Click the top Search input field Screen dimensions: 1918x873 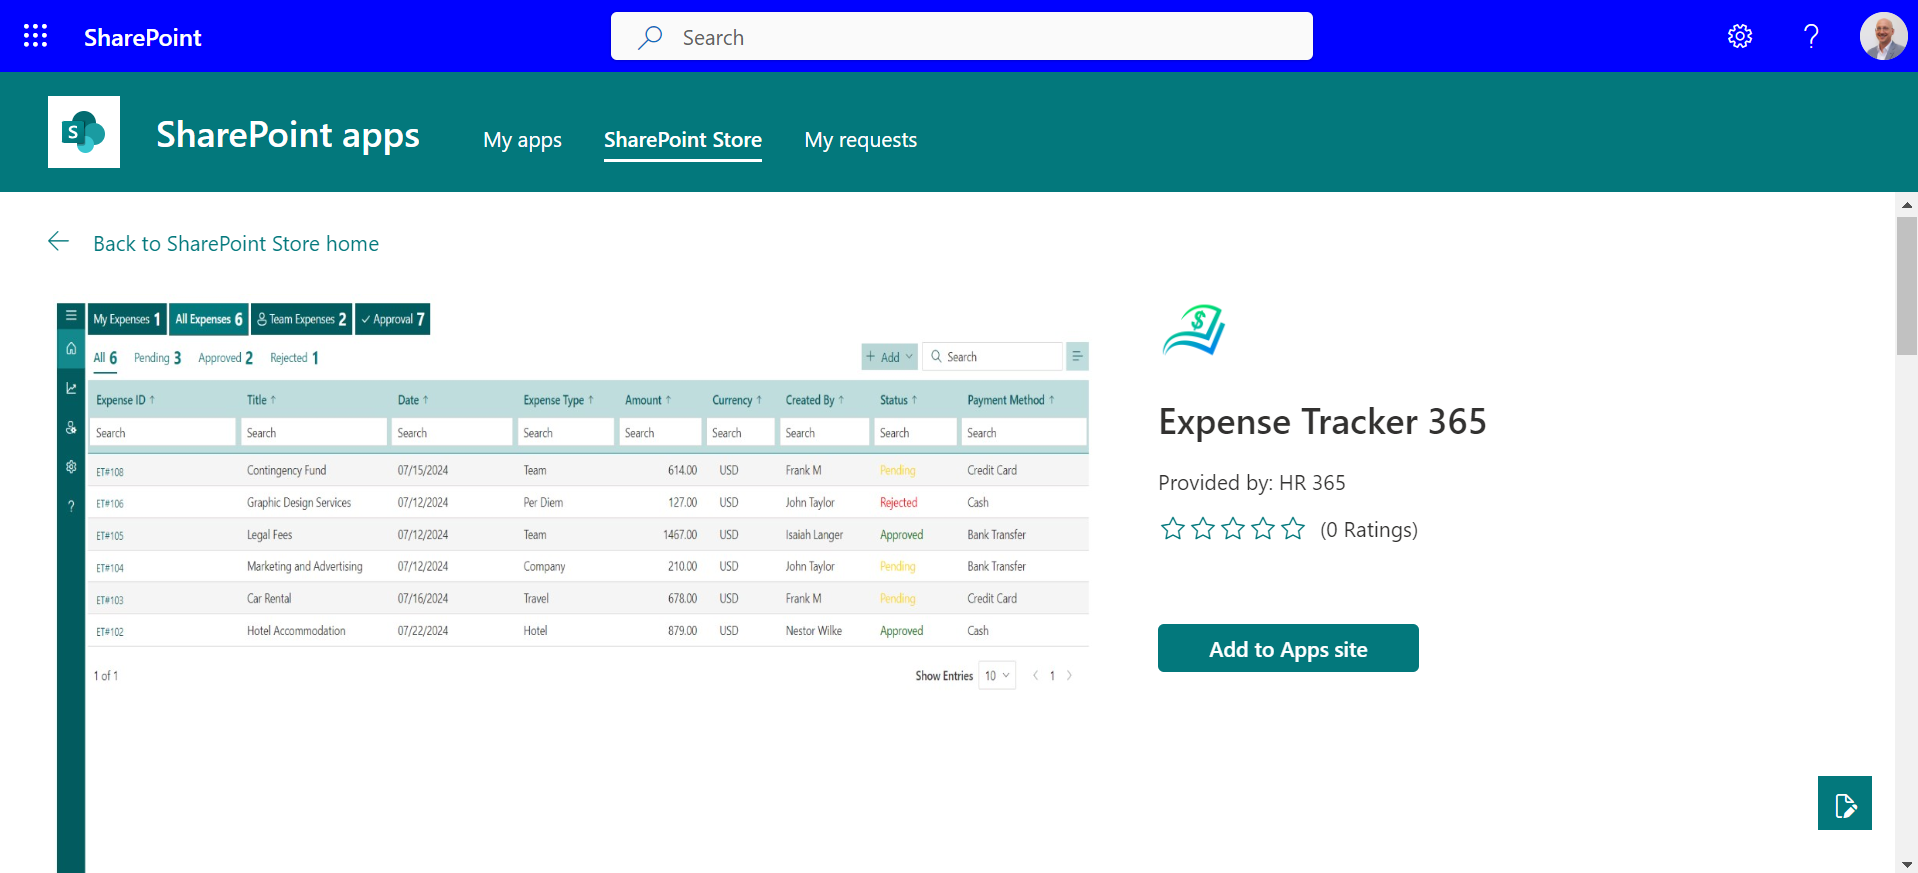pos(962,36)
